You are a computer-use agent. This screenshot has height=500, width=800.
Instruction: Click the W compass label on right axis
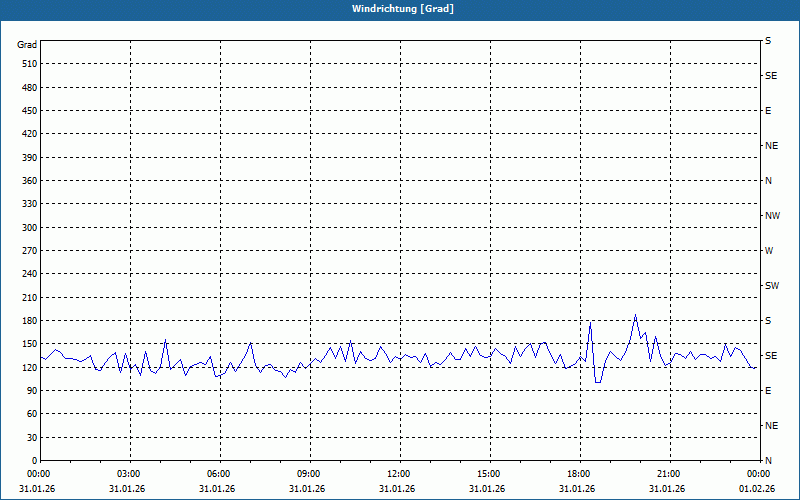click(769, 251)
